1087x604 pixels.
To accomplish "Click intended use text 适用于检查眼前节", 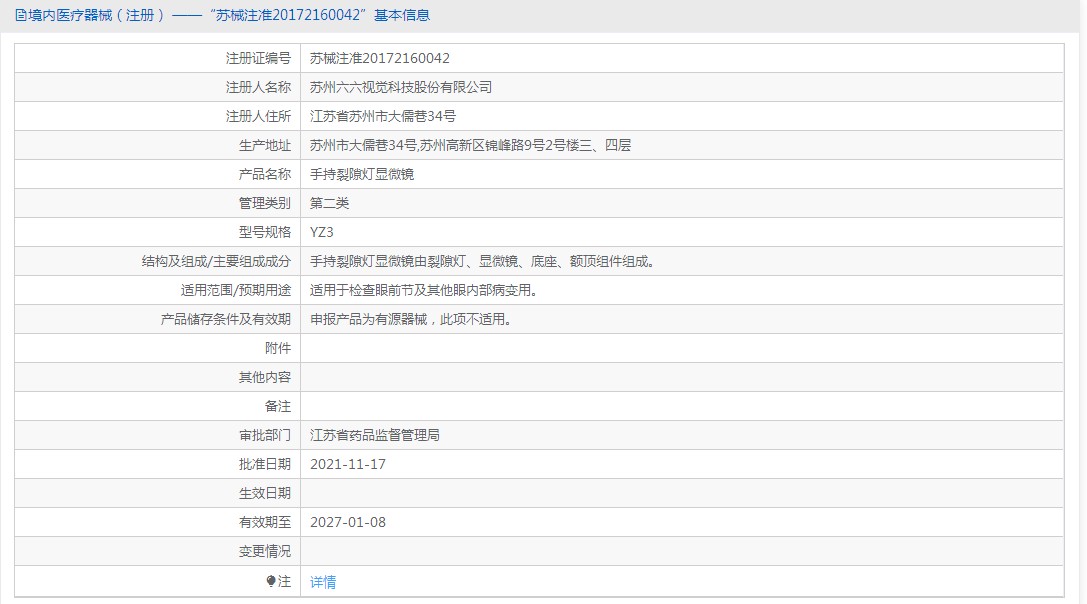I will (424, 291).
